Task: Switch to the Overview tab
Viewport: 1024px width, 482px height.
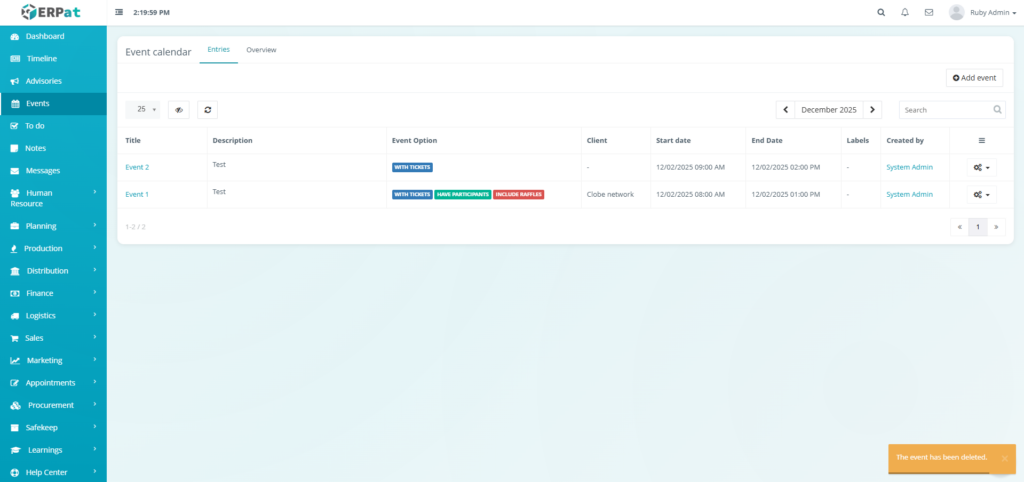Action: (261, 50)
